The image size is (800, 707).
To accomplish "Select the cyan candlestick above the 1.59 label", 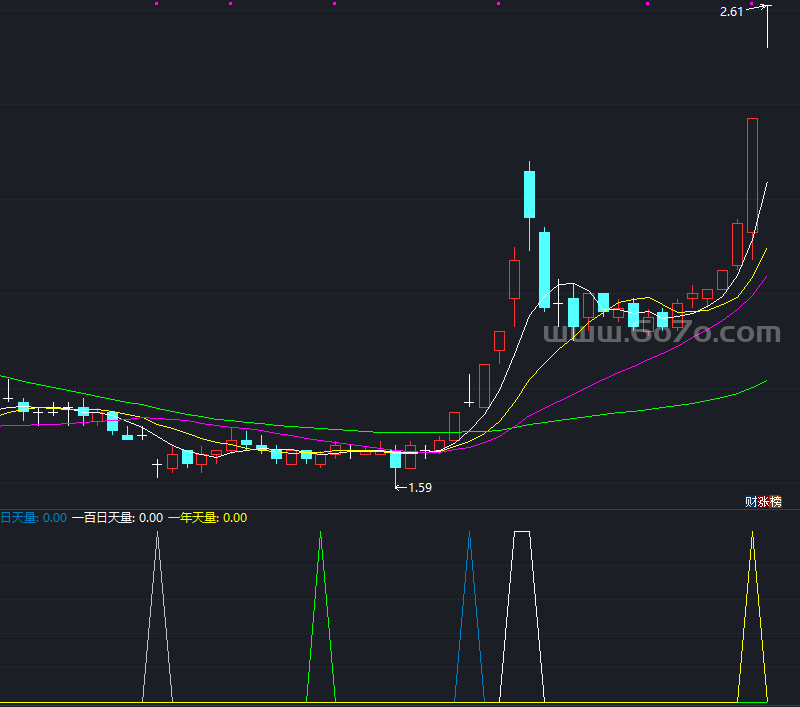I will [x=395, y=459].
